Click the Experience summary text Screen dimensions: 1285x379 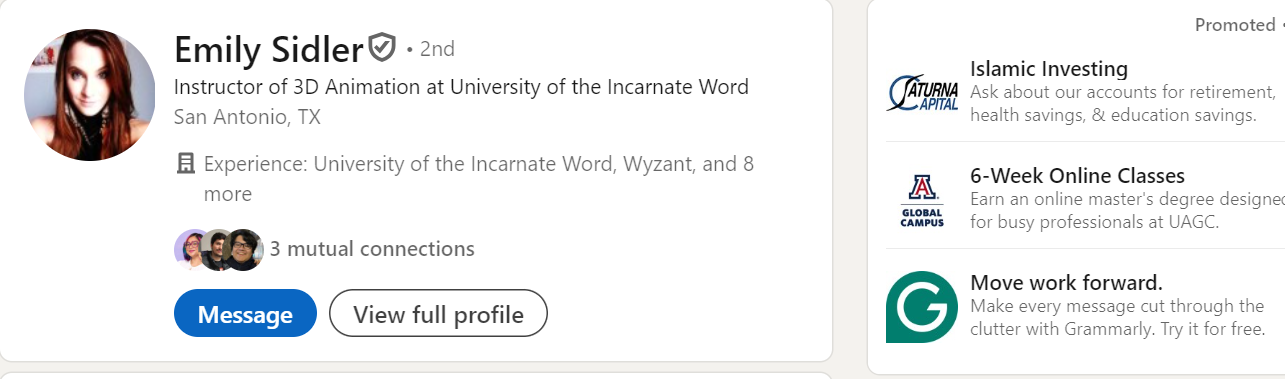coord(479,179)
